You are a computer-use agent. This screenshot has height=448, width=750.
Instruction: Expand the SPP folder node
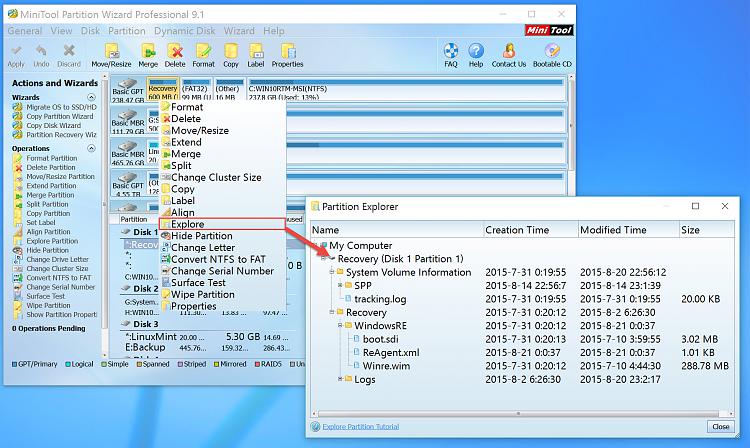[340, 285]
